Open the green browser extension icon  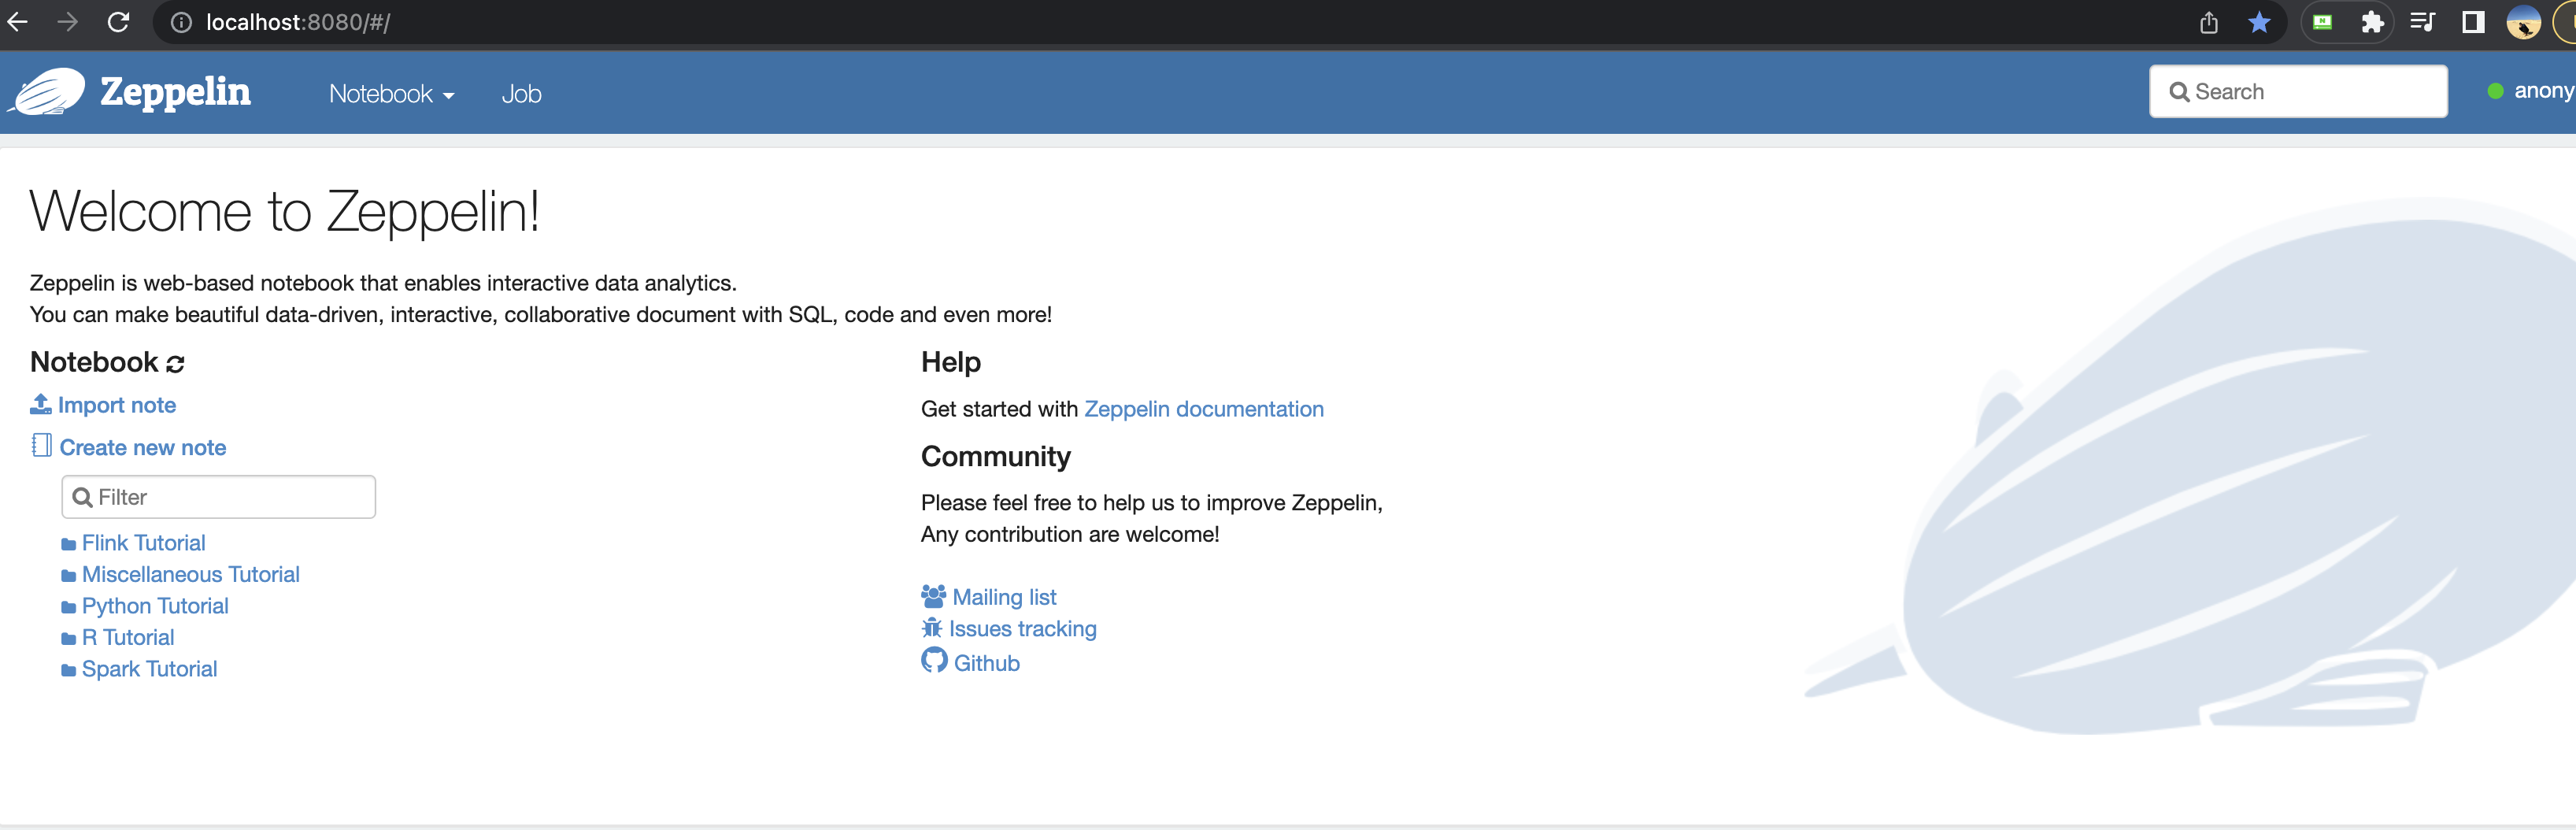pyautogui.click(x=2322, y=22)
